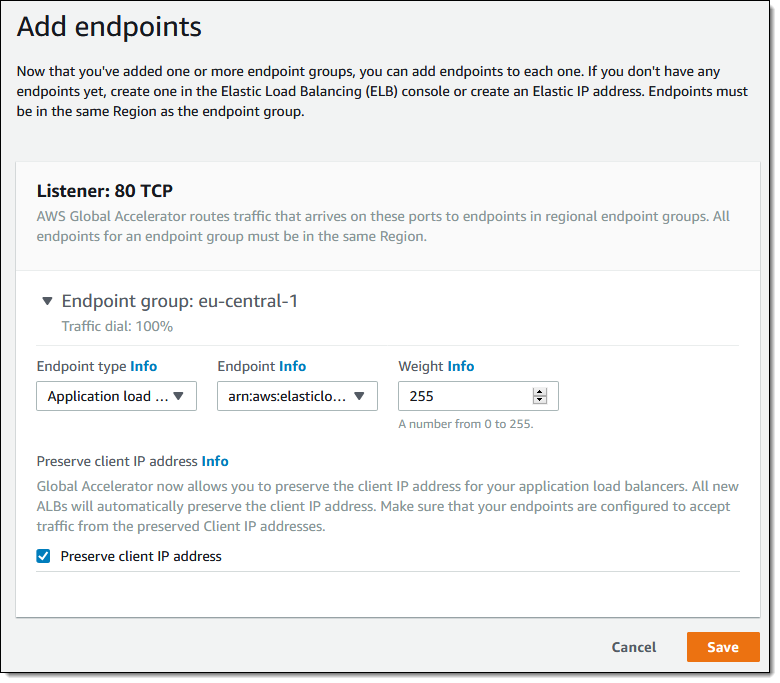
Task: Click the Traffic dial: 100% text
Action: [x=117, y=326]
